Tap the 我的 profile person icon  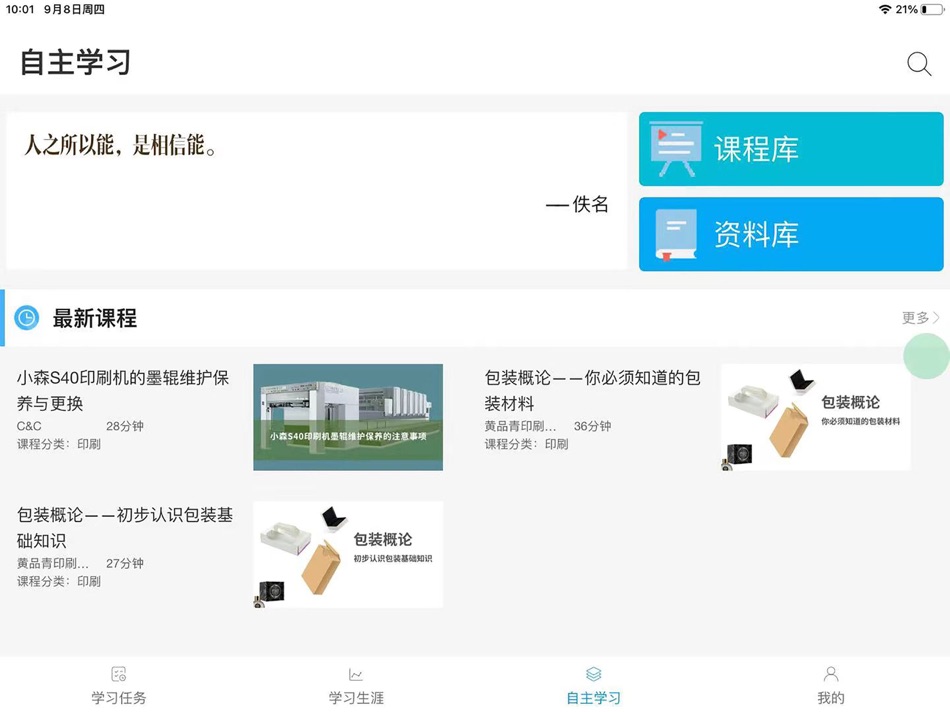pos(831,674)
